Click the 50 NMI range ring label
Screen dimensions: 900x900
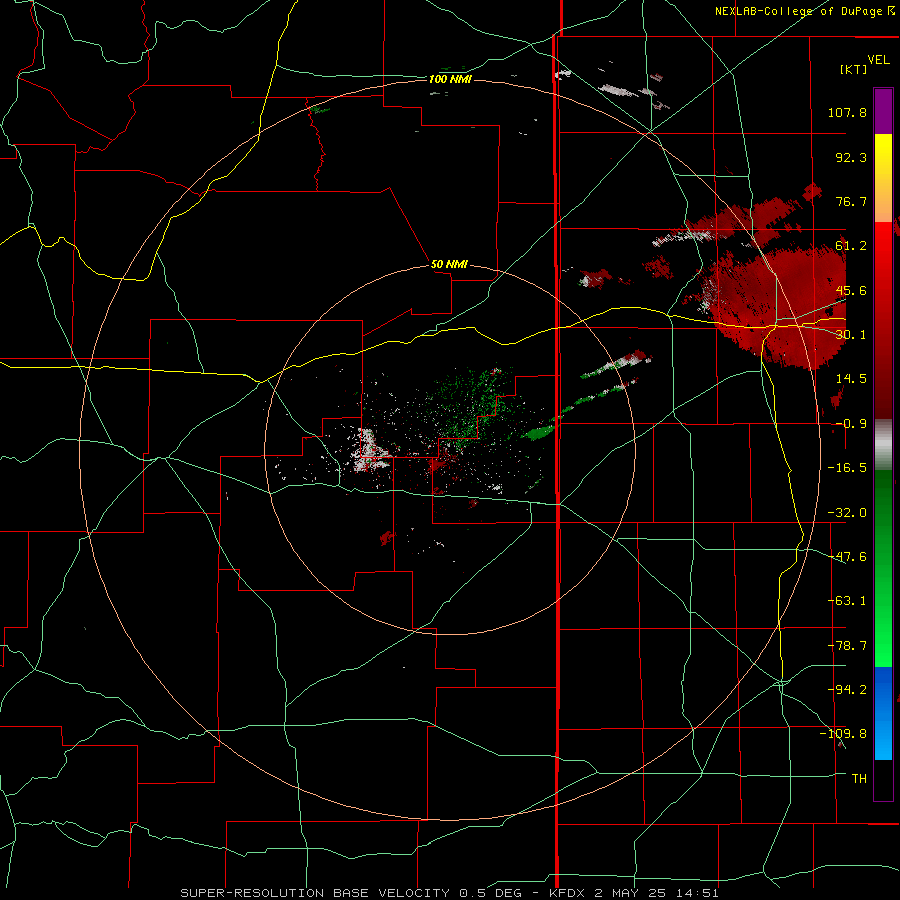pos(449,264)
